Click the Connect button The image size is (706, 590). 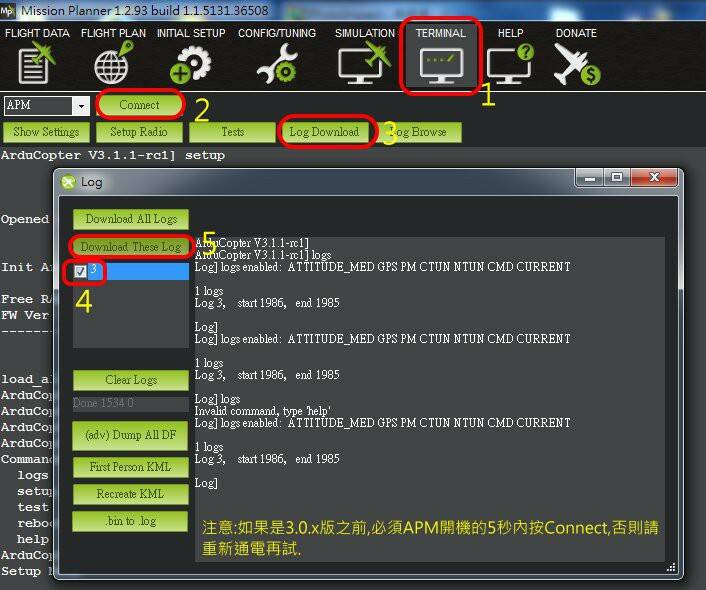click(140, 104)
